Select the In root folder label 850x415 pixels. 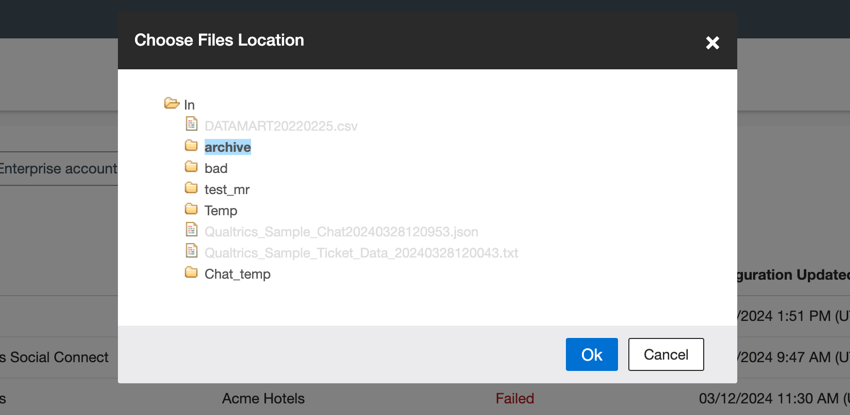(189, 105)
